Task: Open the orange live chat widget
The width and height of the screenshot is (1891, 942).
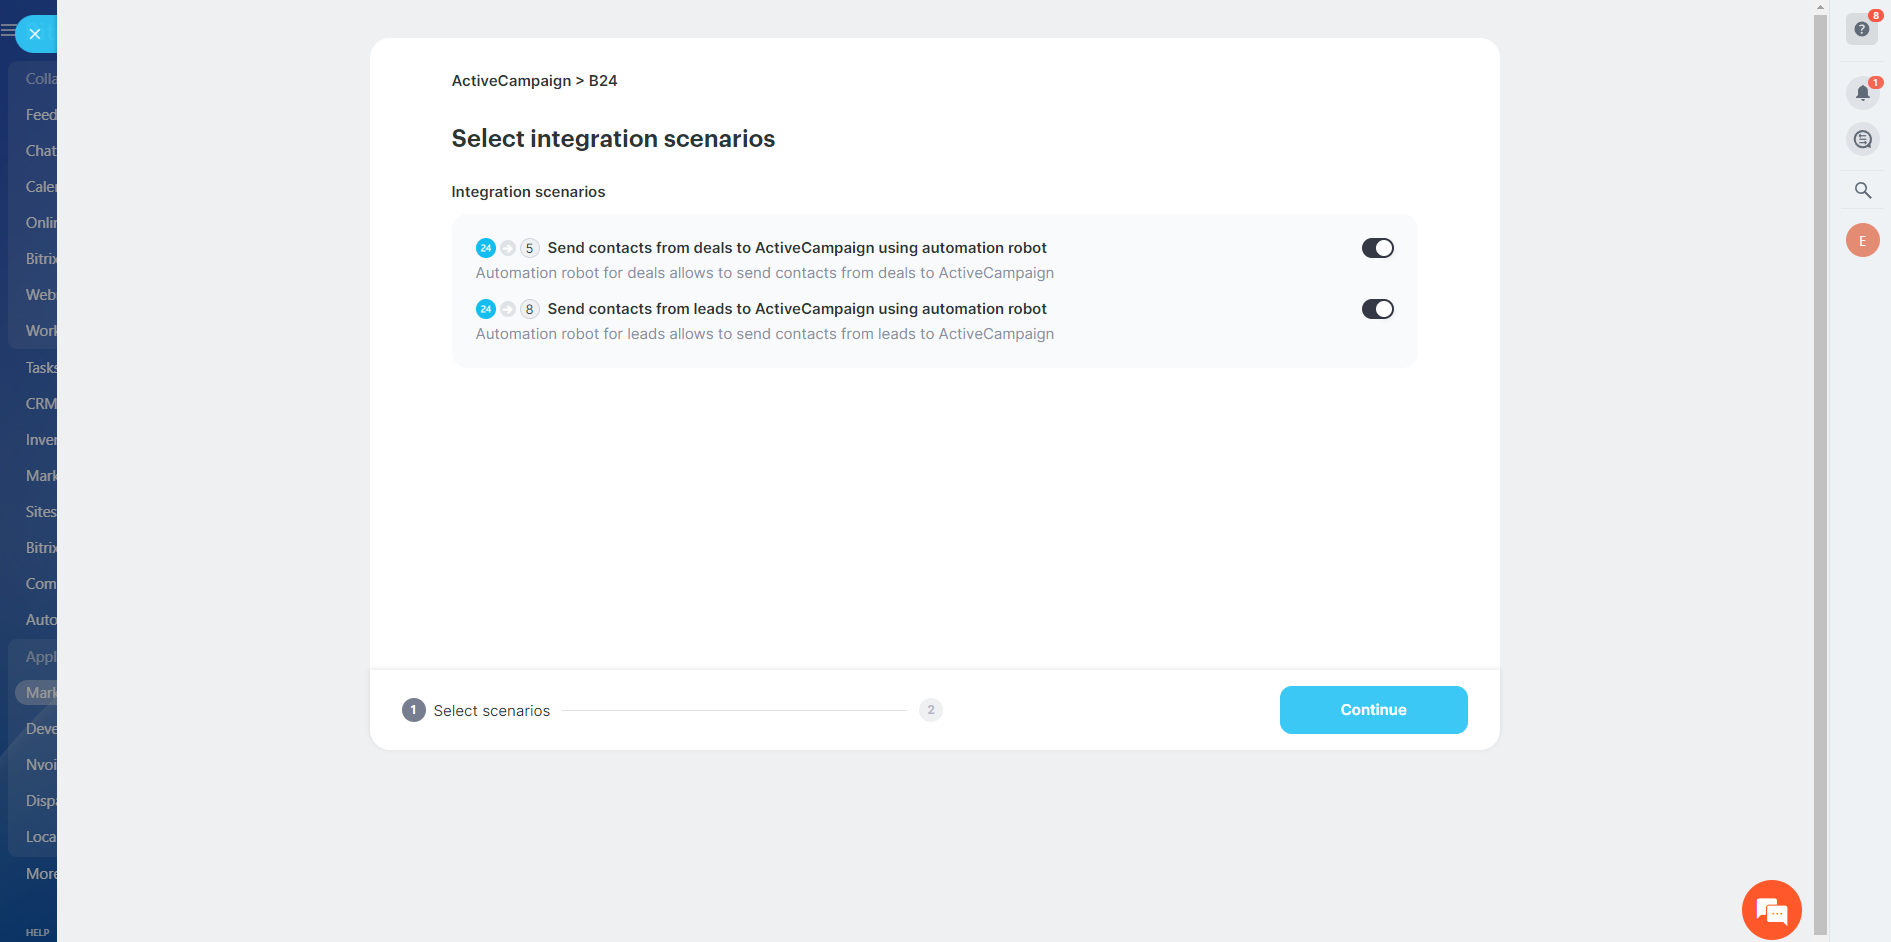Action: pyautogui.click(x=1771, y=910)
